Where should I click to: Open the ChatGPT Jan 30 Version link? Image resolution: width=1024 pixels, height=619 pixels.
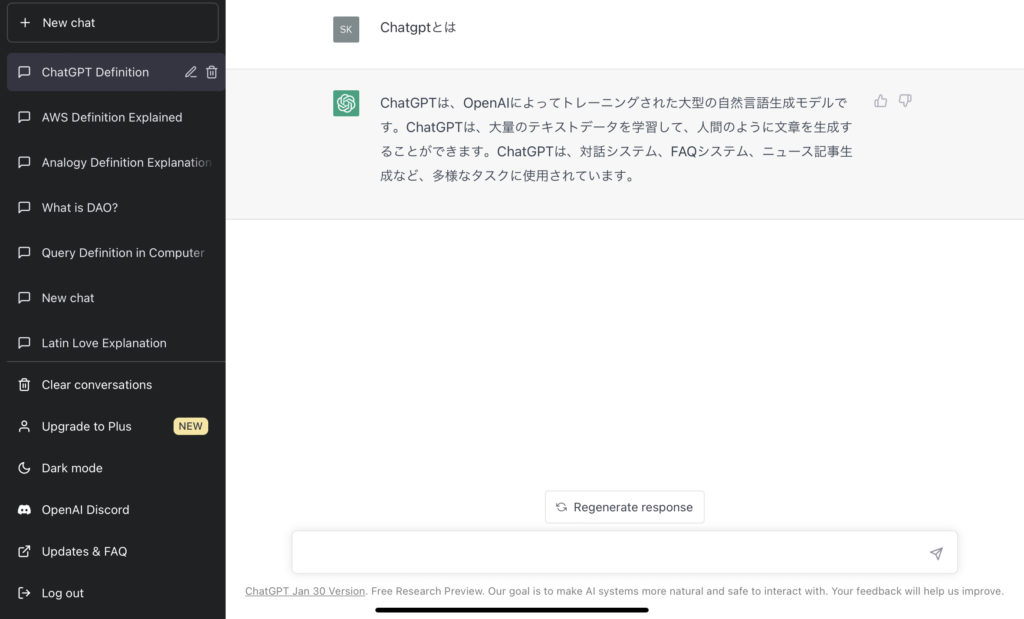click(x=305, y=591)
